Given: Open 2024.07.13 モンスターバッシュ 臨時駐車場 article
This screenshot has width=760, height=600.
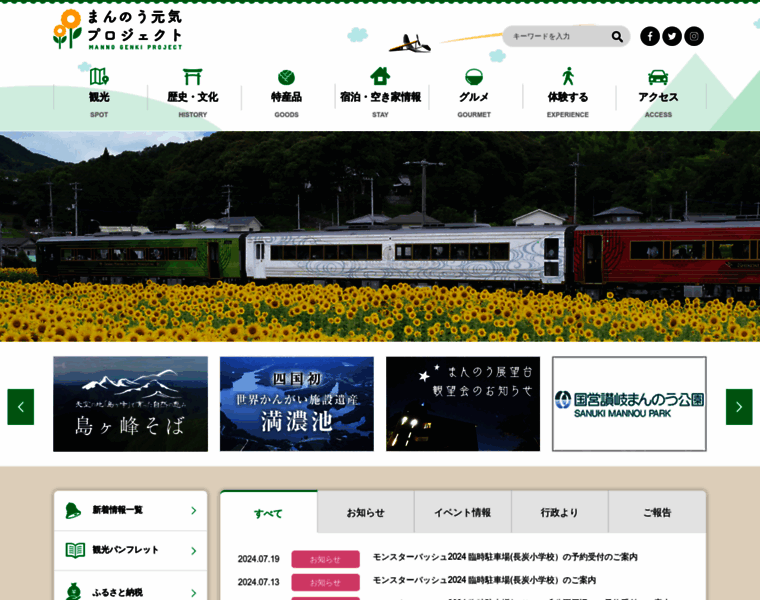Looking at the screenshot, I should click(484, 580).
